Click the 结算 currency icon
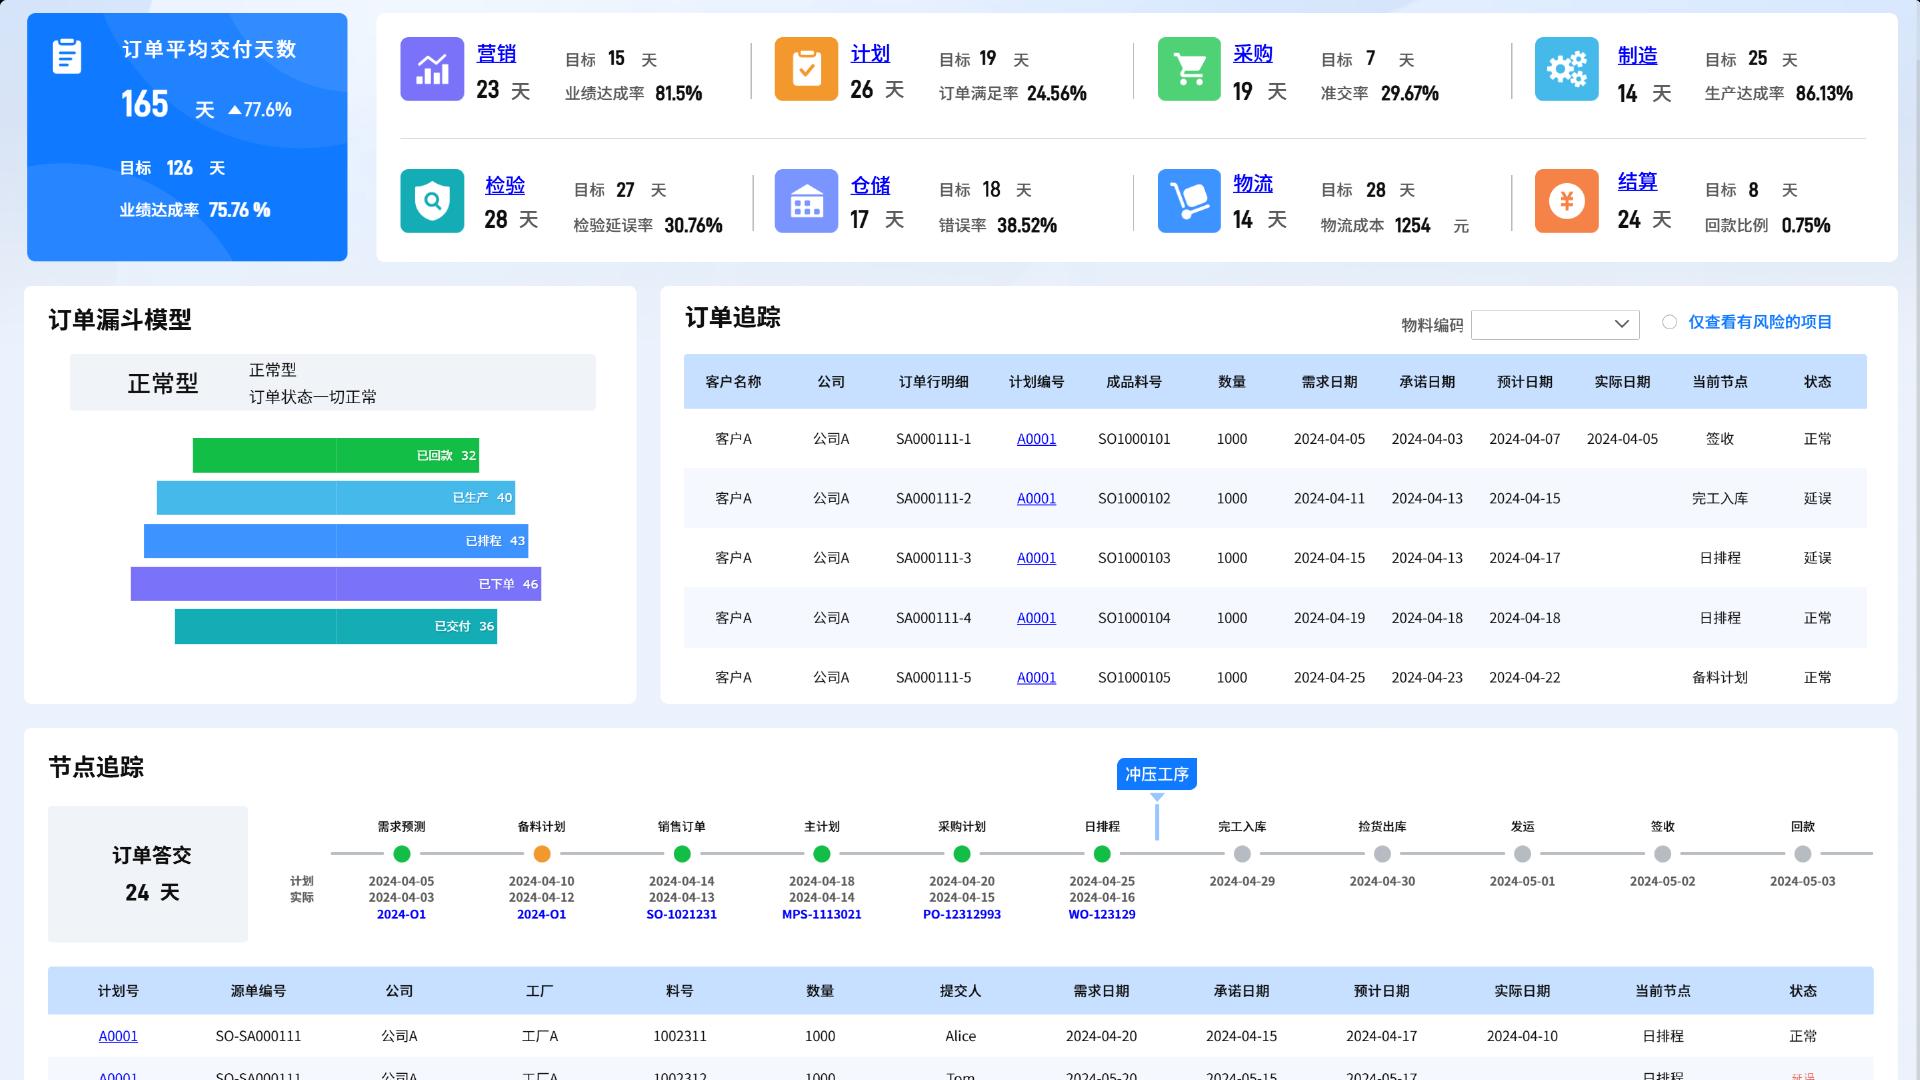 [1566, 201]
